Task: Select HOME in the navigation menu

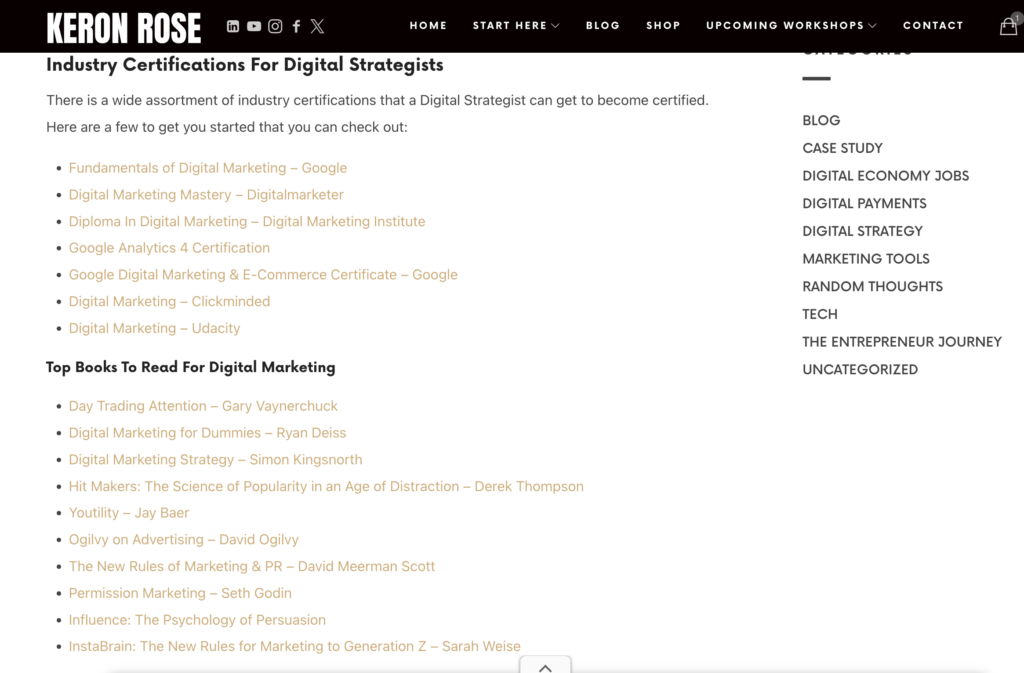Action: pyautogui.click(x=428, y=26)
